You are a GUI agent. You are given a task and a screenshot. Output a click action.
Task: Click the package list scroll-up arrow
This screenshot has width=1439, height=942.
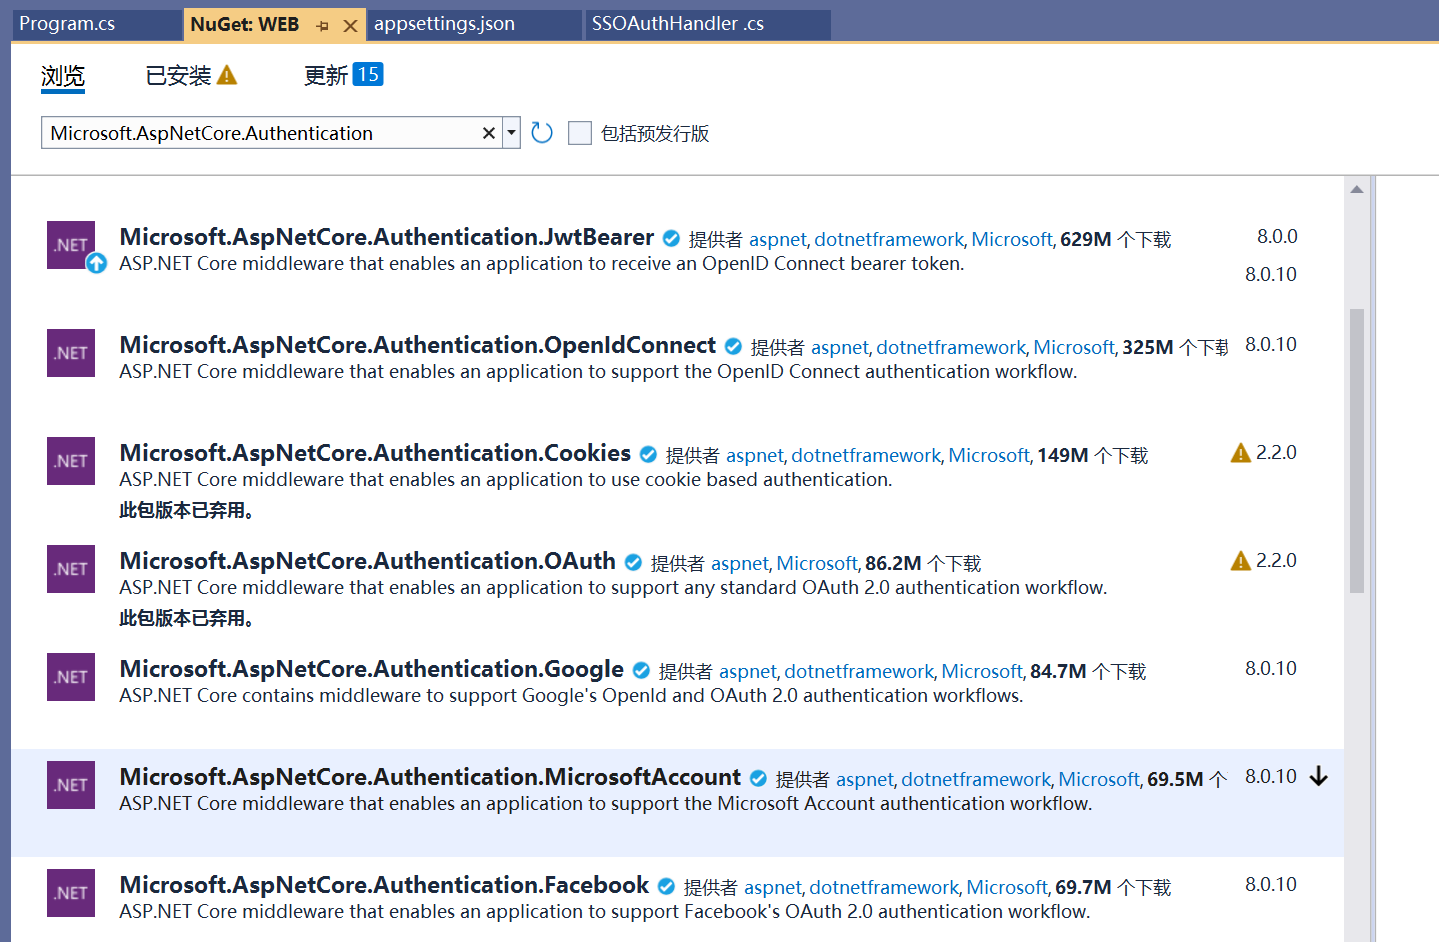[1357, 189]
